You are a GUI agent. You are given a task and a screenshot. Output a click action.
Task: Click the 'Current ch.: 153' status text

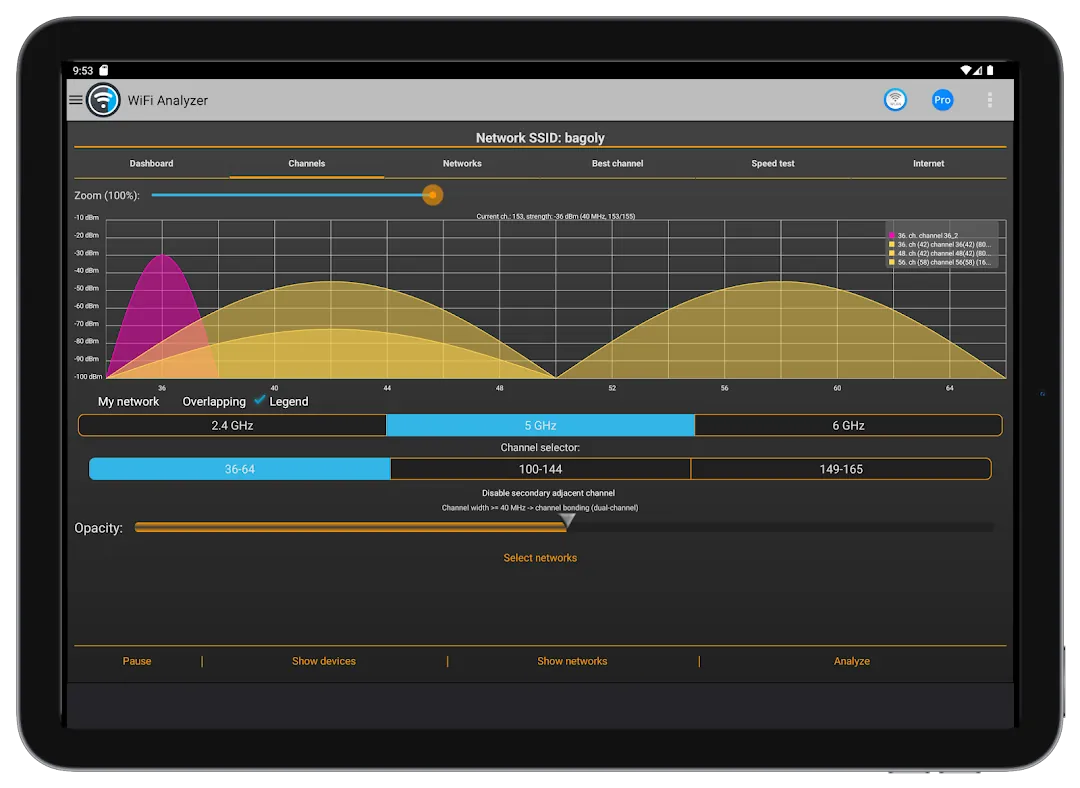(556, 216)
